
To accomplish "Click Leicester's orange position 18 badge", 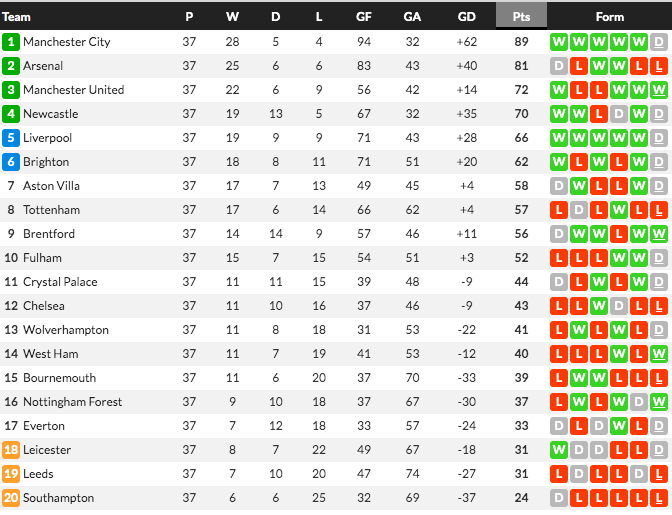I will pyautogui.click(x=11, y=450).
